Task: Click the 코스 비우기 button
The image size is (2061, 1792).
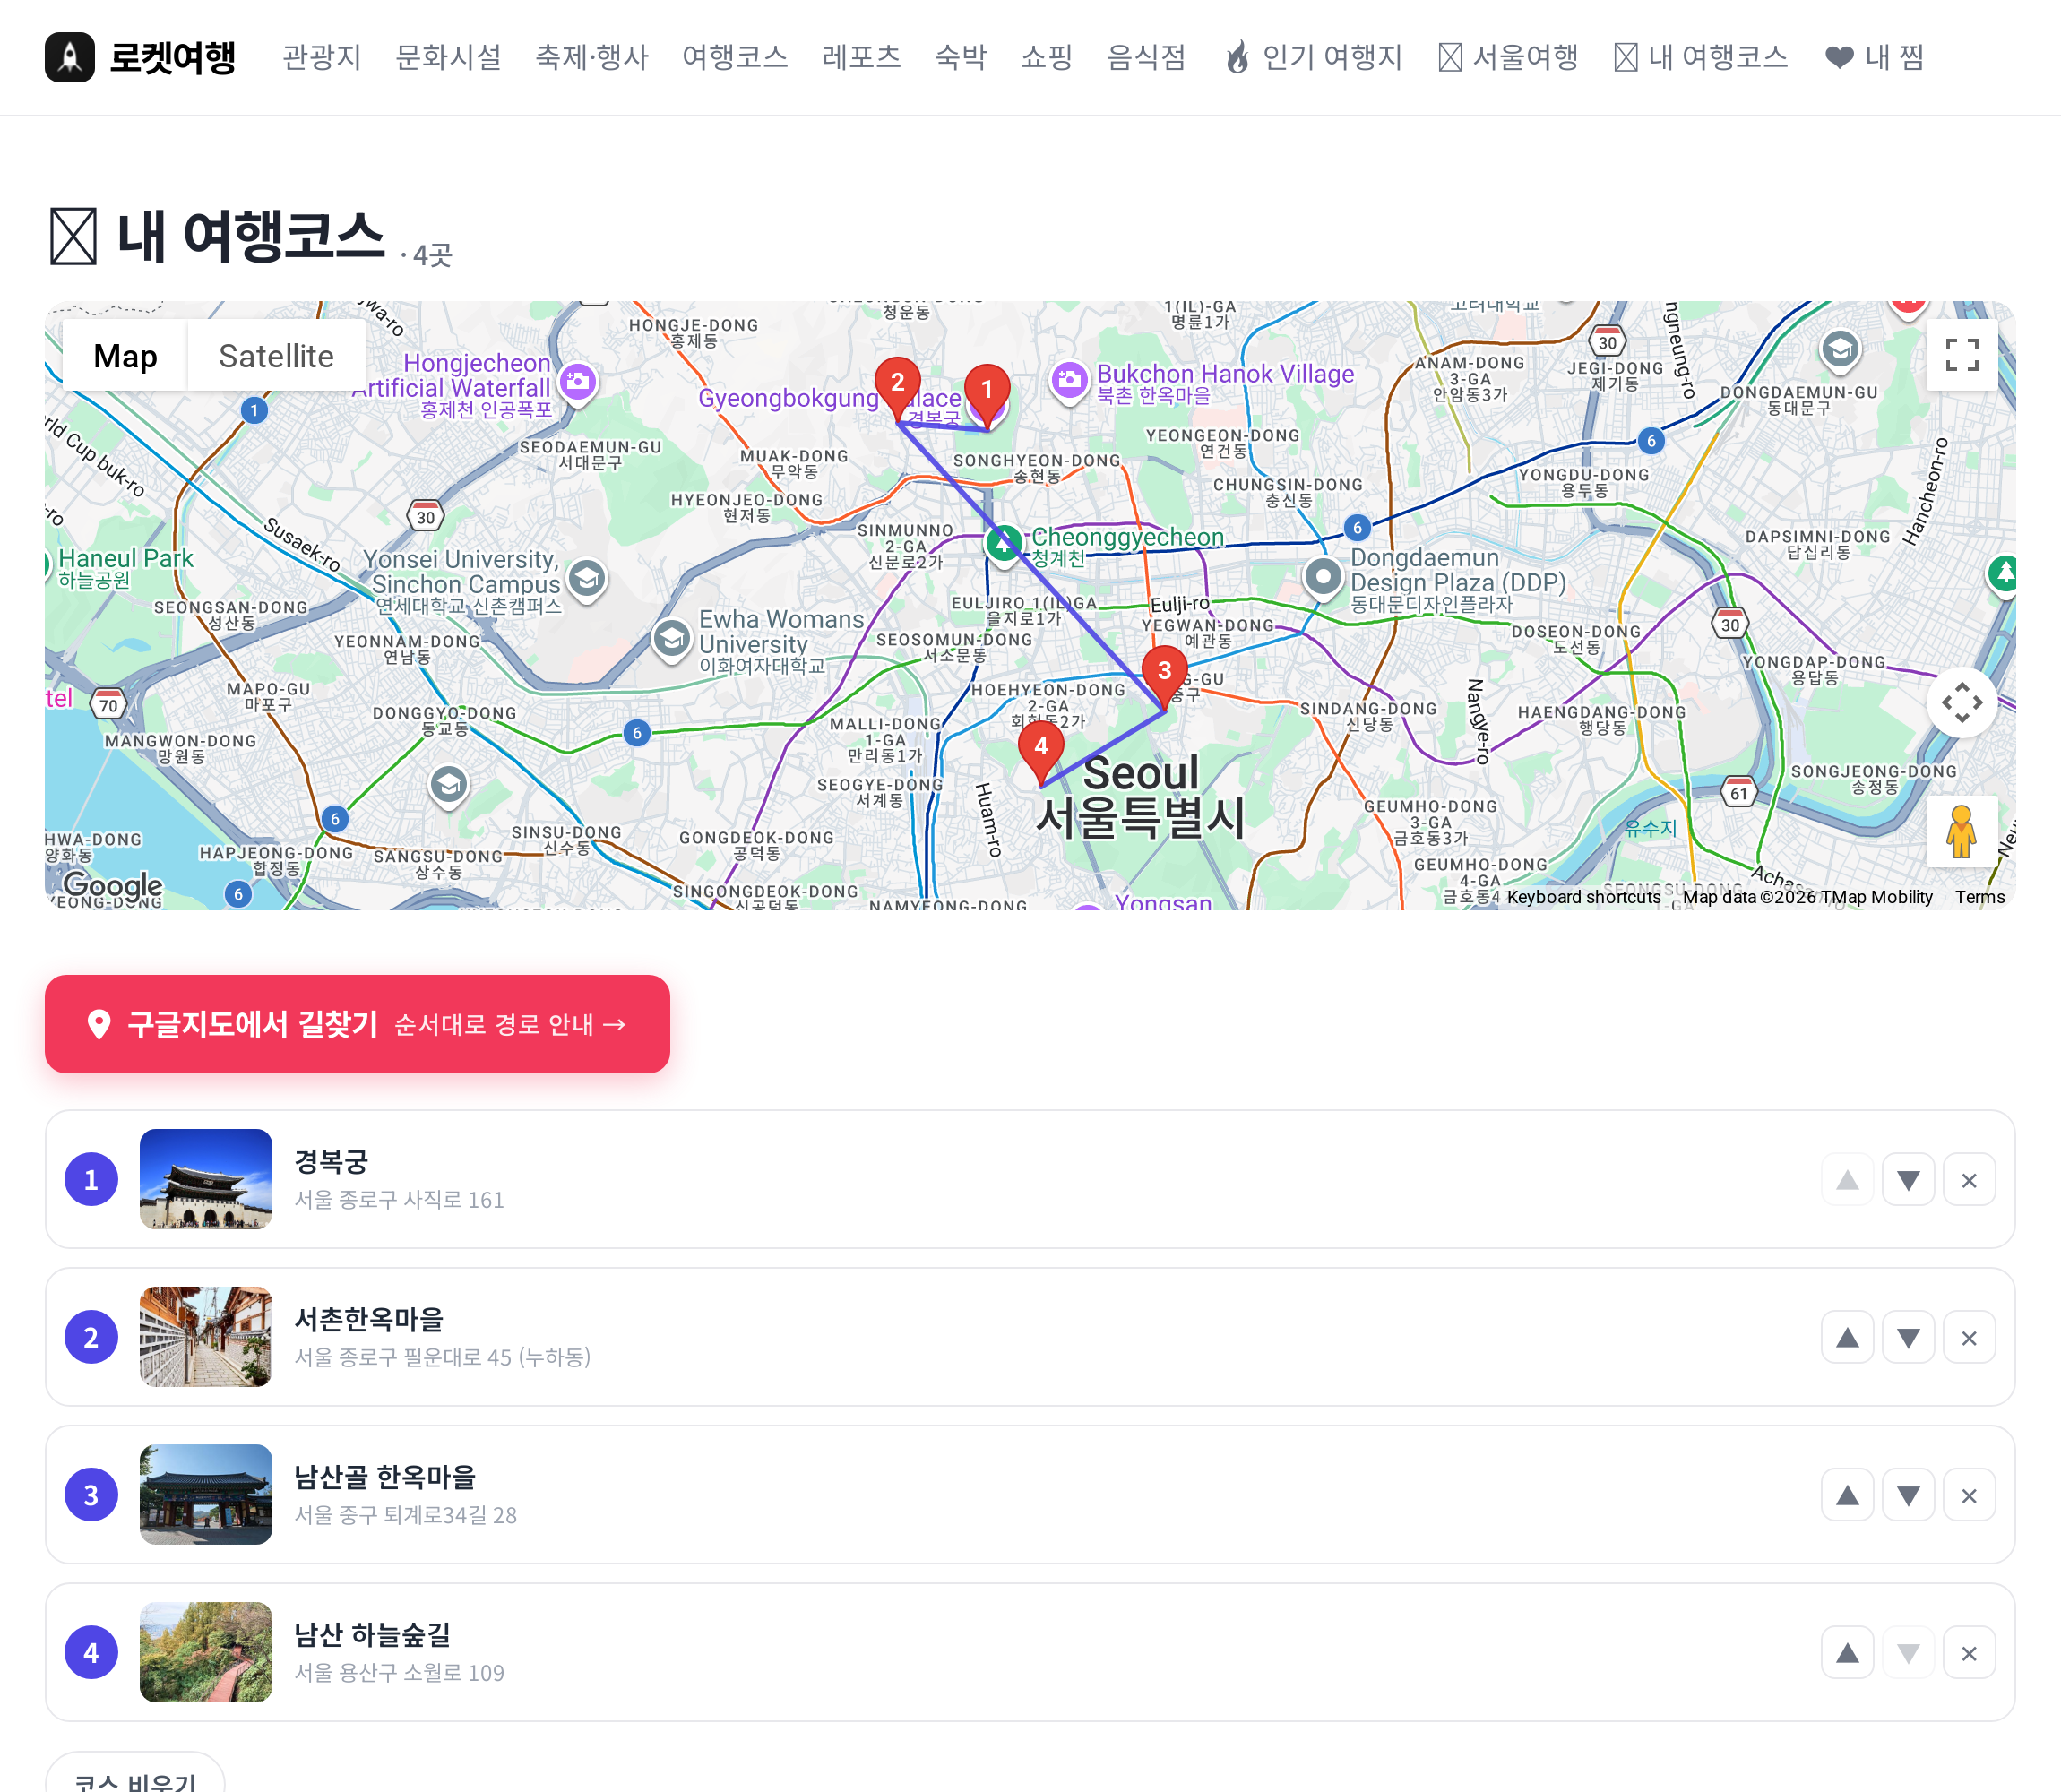Action: 135,1778
